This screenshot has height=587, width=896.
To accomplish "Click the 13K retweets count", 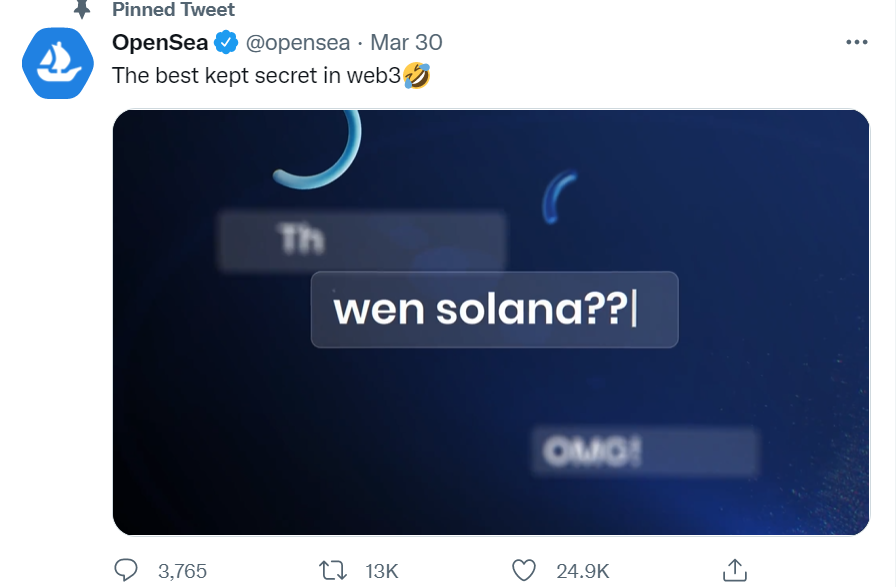I will (x=382, y=571).
